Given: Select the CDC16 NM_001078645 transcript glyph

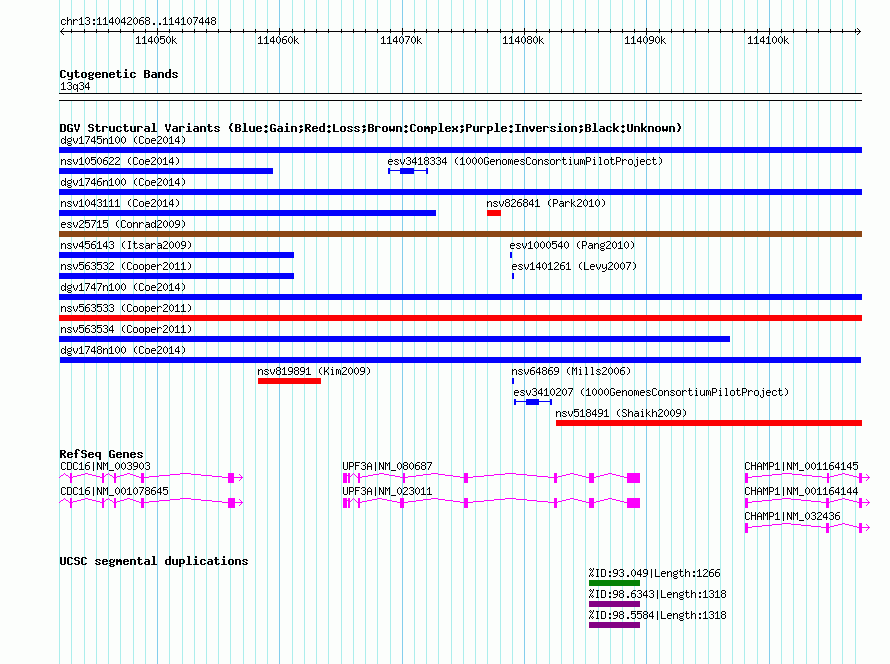Looking at the screenshot, I should point(152,503).
